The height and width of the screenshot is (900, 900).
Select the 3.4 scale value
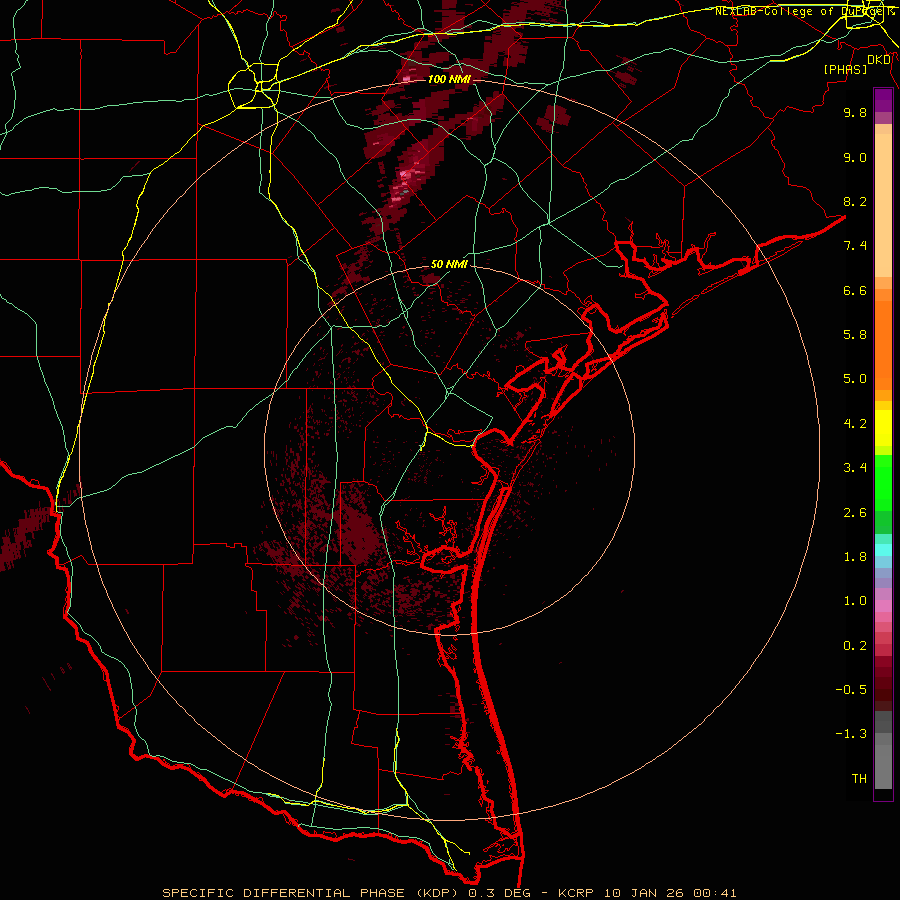(855, 468)
